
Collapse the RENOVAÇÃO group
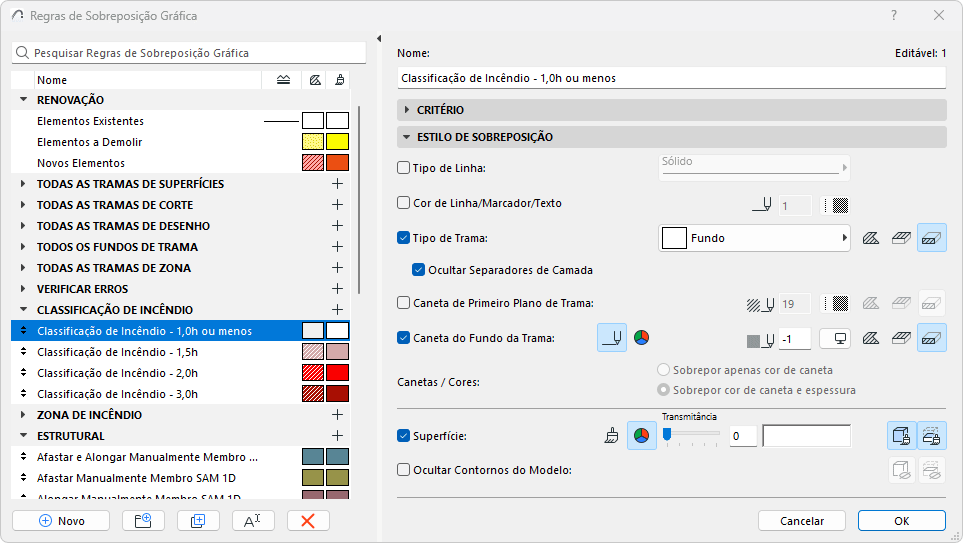[x=23, y=100]
